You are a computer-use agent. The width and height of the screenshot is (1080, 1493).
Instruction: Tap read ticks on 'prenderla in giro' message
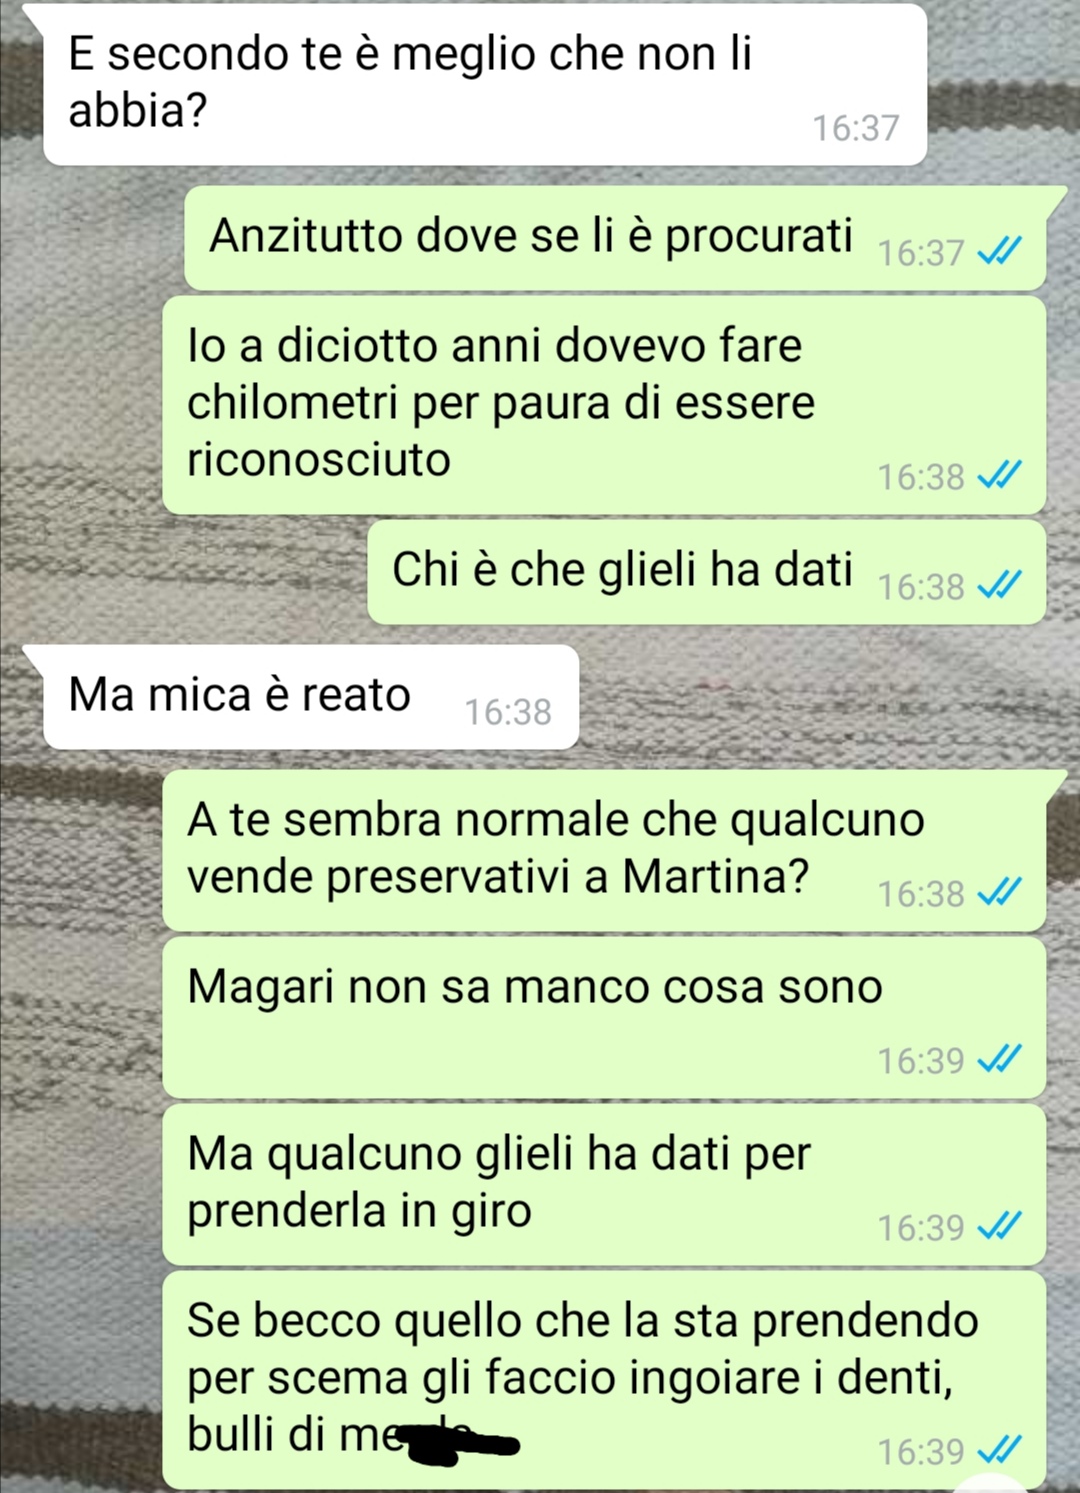click(x=999, y=1227)
